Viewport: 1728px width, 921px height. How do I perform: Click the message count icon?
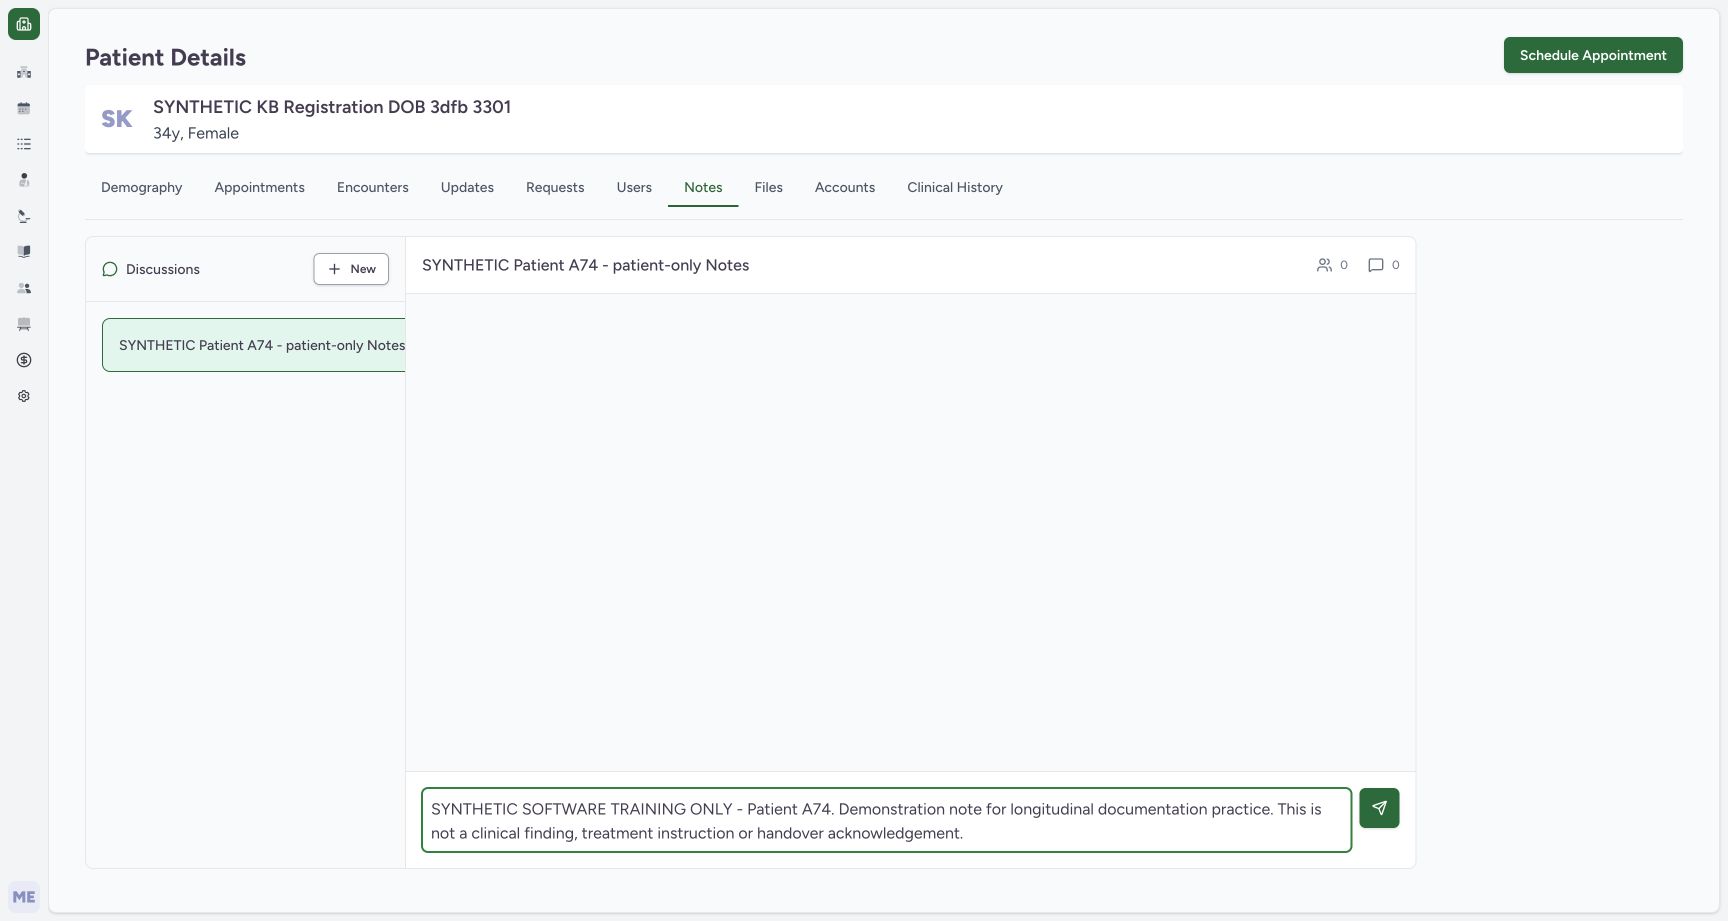(x=1376, y=265)
